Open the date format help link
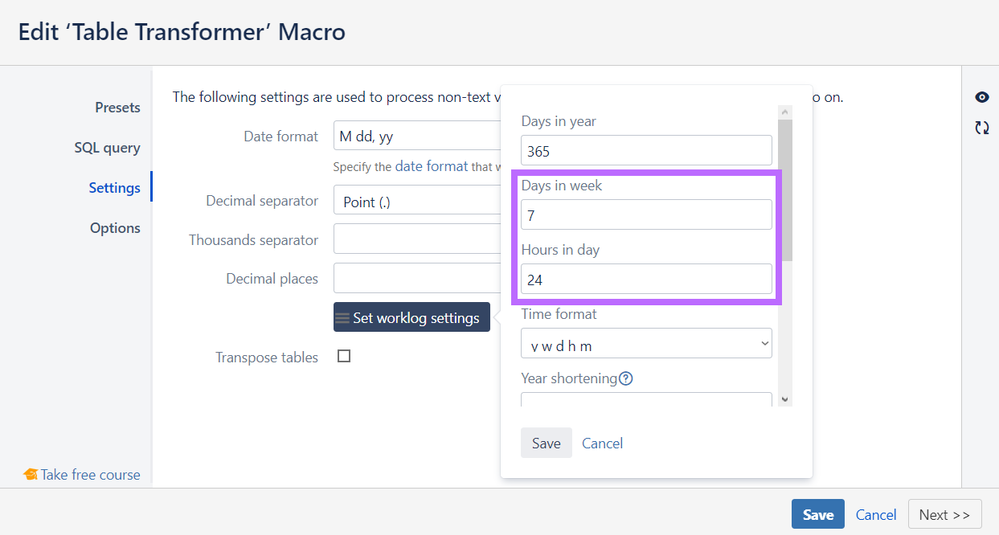999x535 pixels. 431,166
